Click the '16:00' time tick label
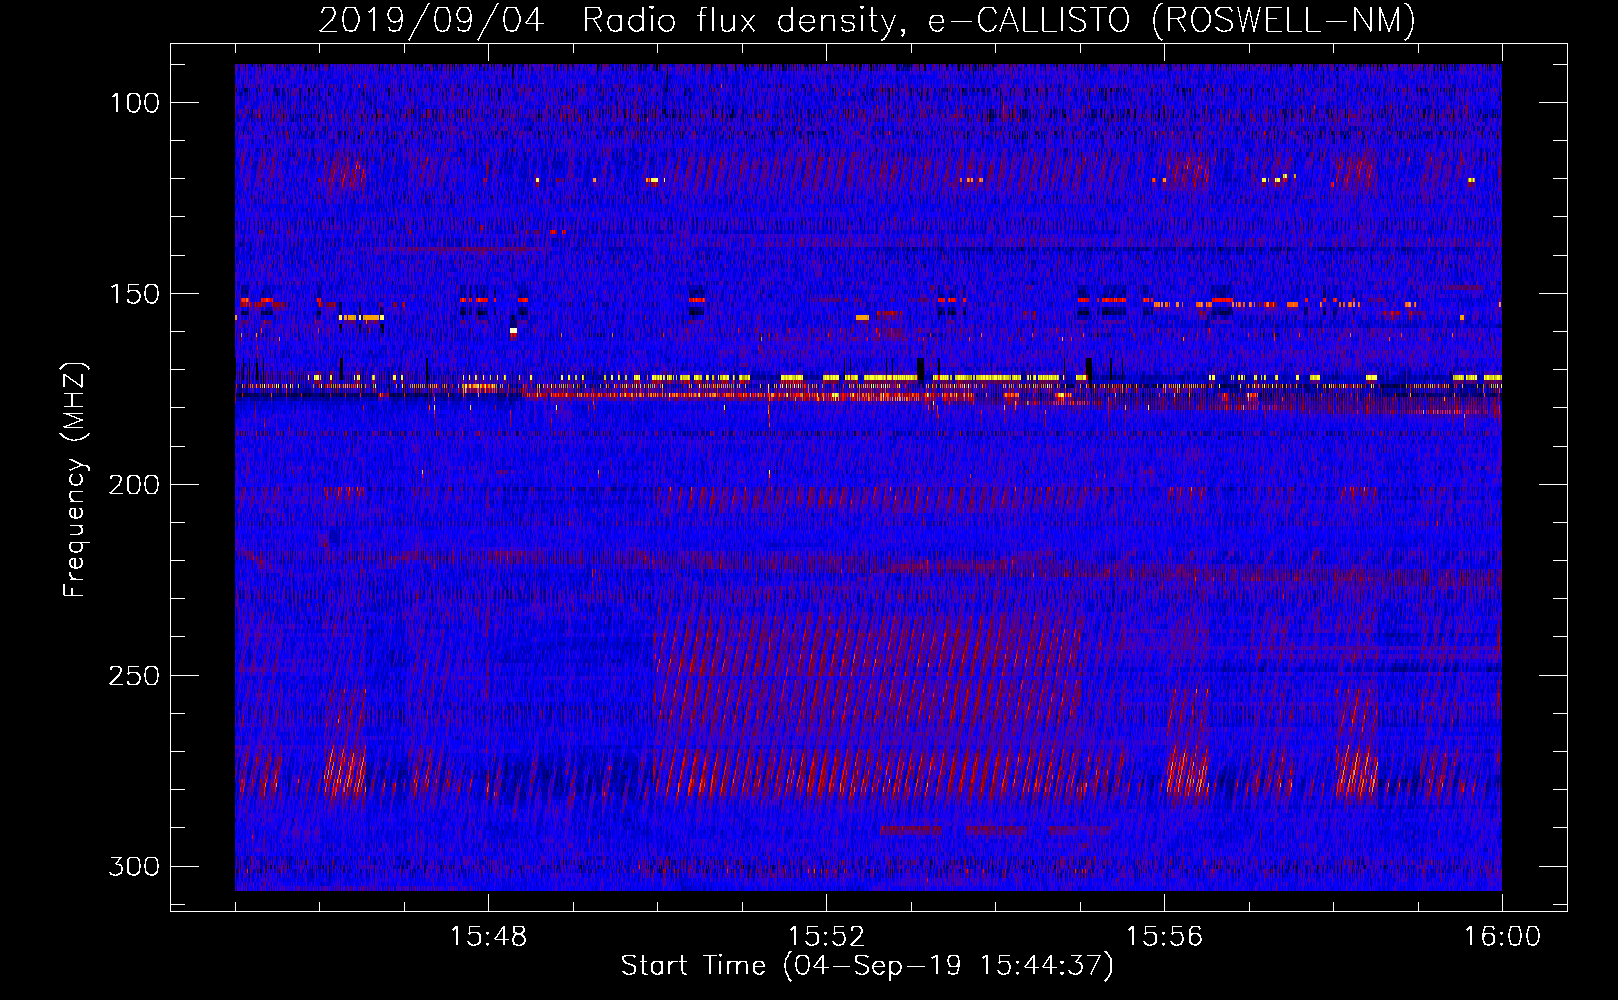Screen dimensions: 1618x1000 pyautogui.click(x=1502, y=937)
